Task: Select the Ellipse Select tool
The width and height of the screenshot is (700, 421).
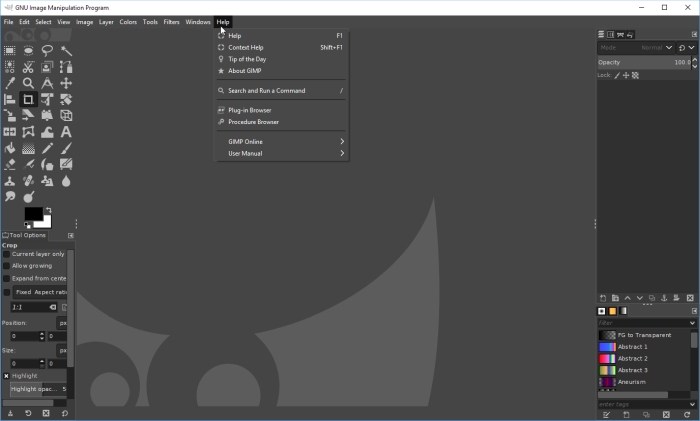Action: (28, 50)
